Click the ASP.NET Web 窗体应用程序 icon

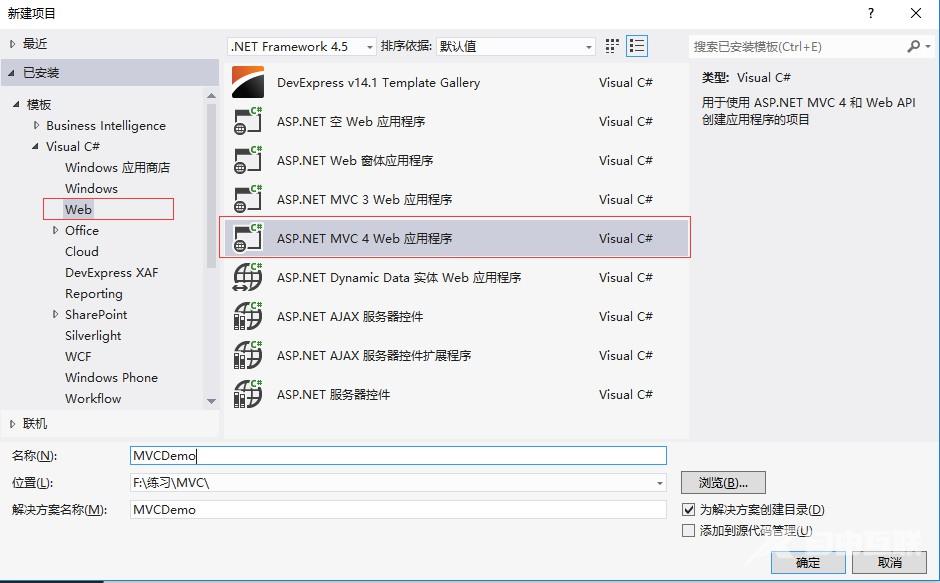coord(248,160)
